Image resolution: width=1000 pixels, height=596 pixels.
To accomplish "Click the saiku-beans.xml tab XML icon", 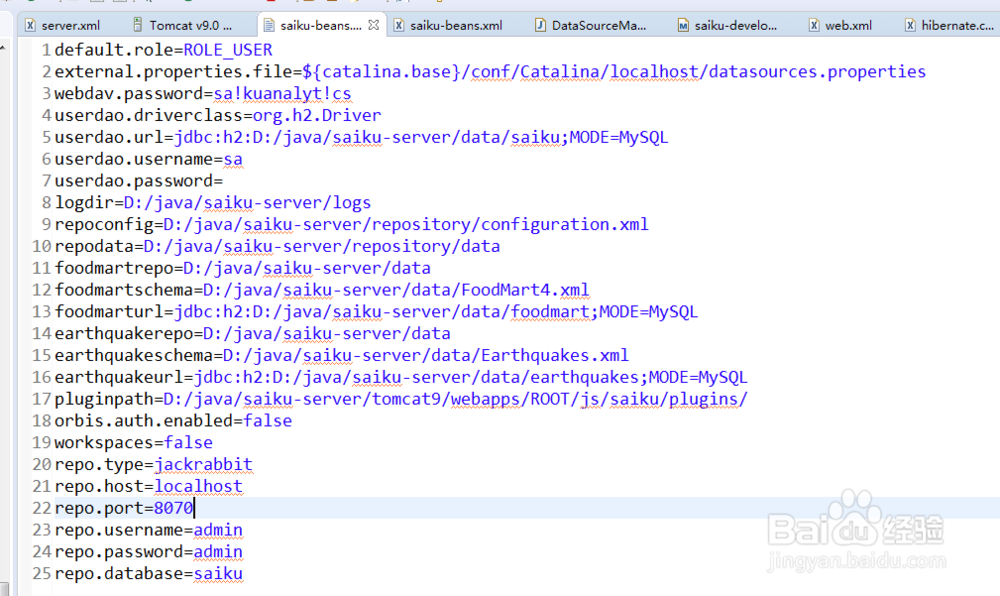I will tap(399, 25).
